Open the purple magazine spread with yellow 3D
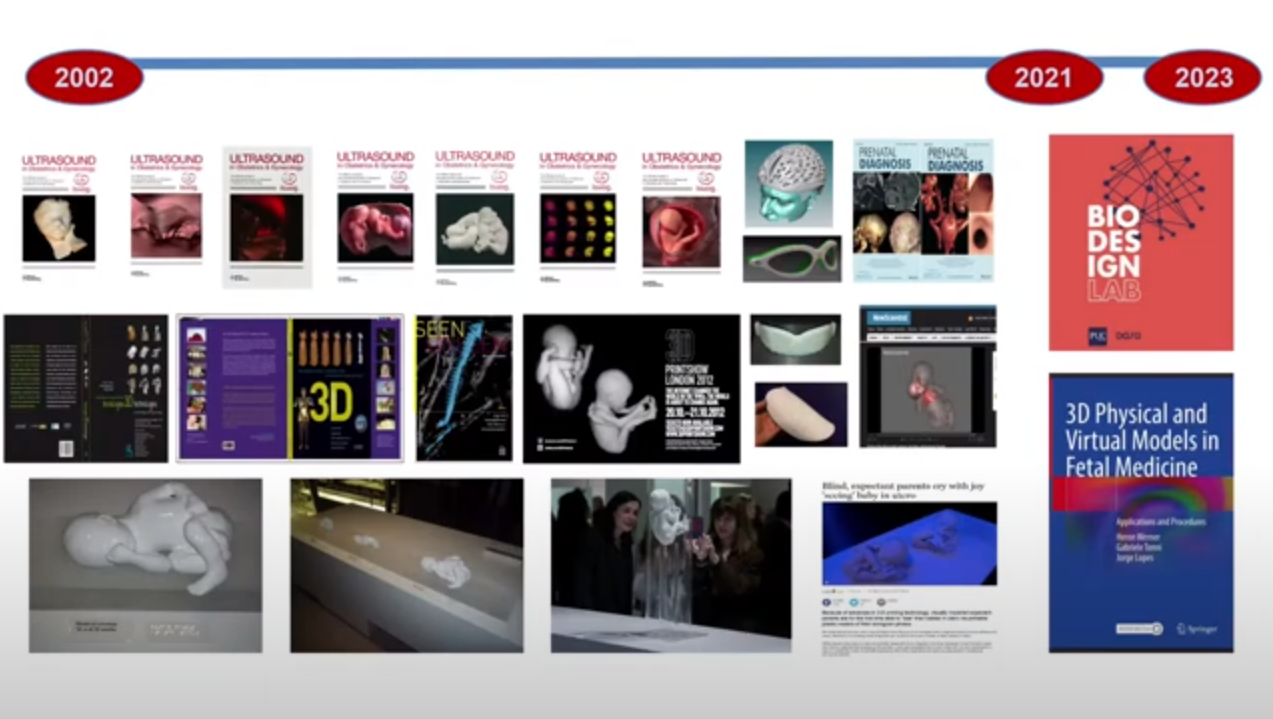This screenshot has width=1273, height=719. pos(290,388)
